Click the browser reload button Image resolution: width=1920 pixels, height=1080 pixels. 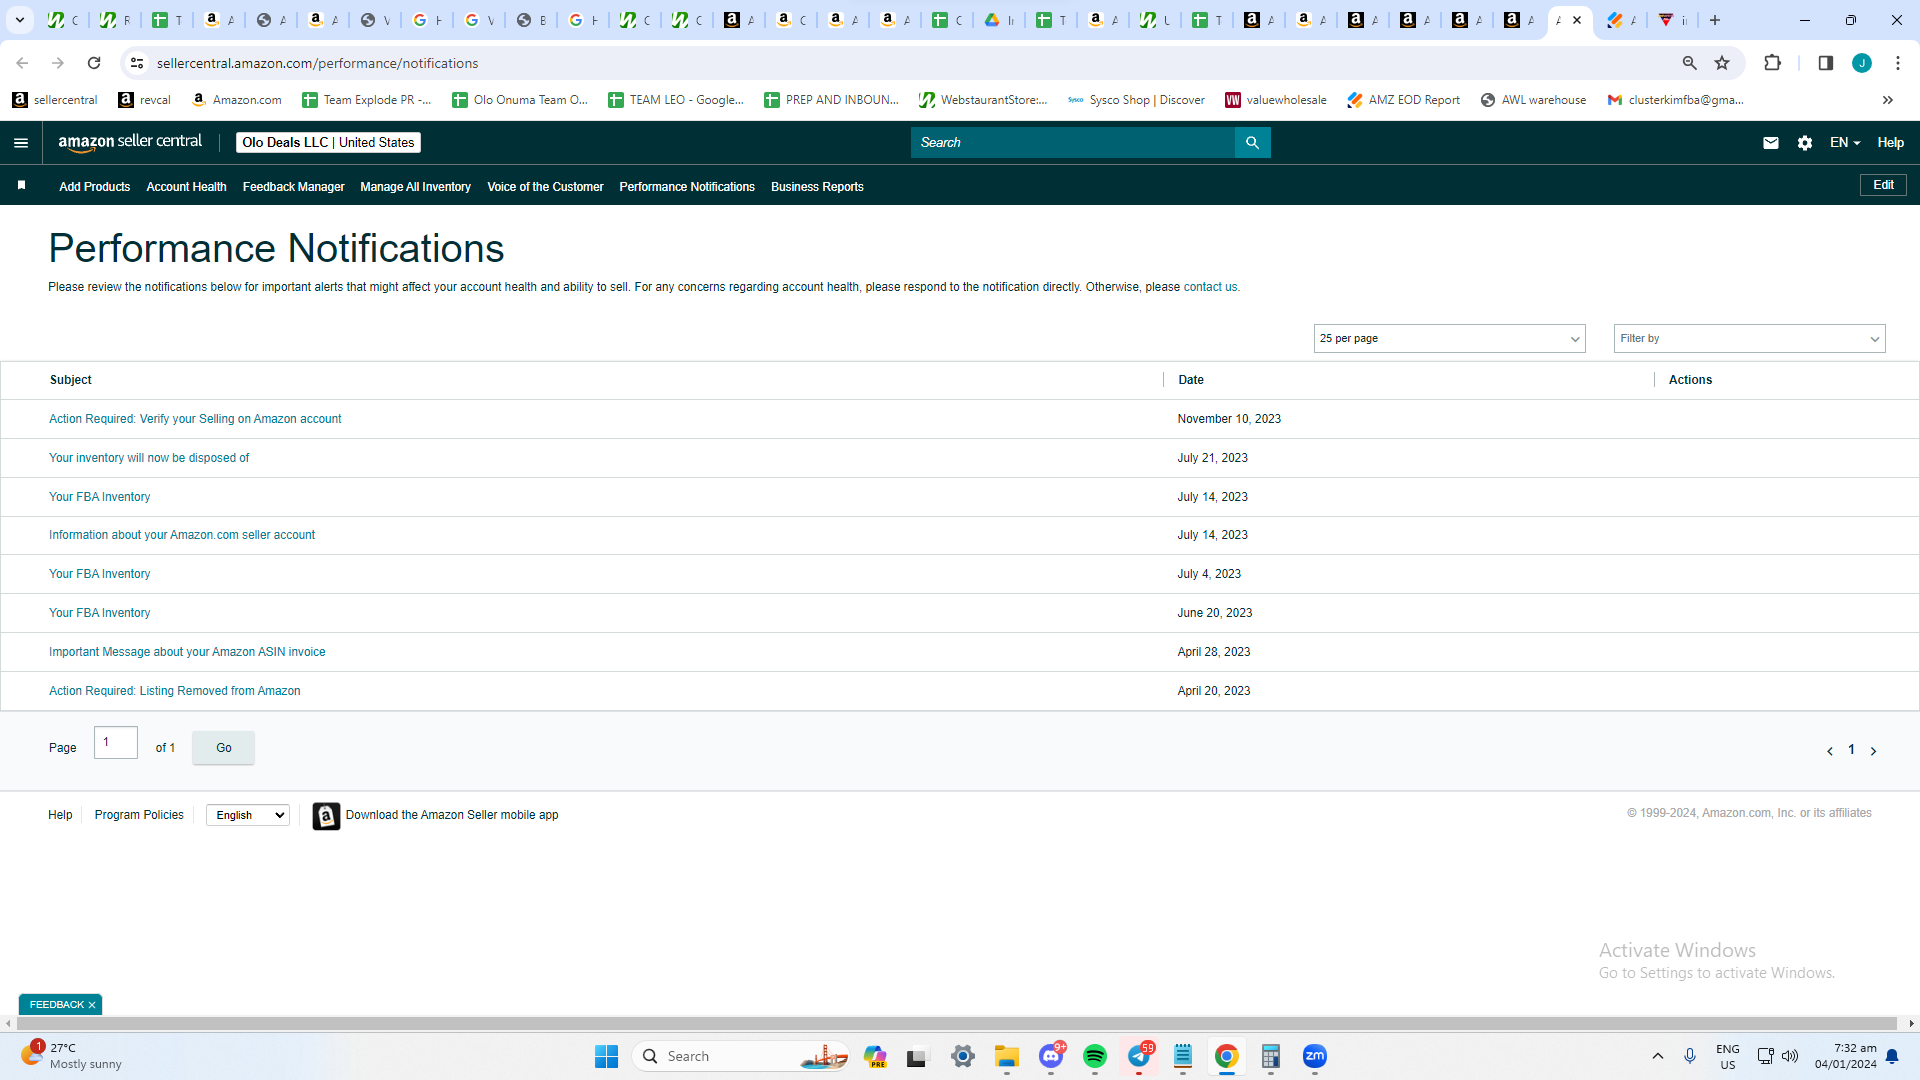pos(94,63)
